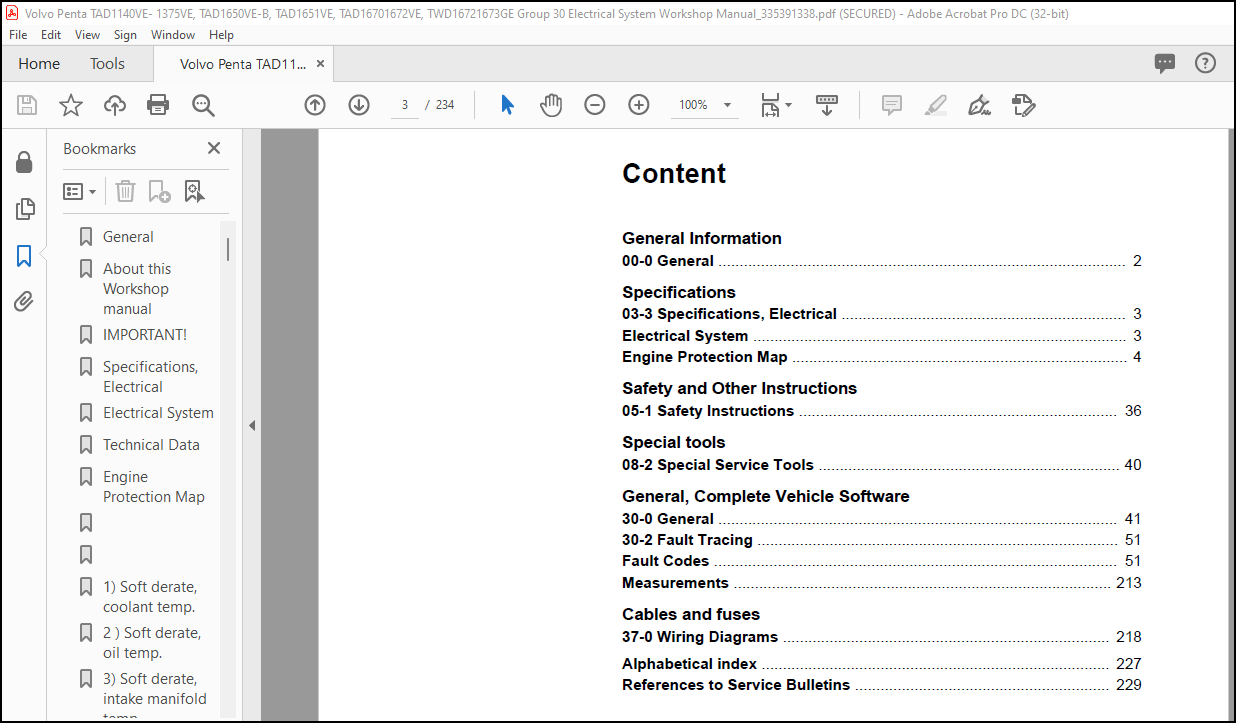Open the Find text magnifier icon
The image size is (1236, 723).
click(203, 105)
